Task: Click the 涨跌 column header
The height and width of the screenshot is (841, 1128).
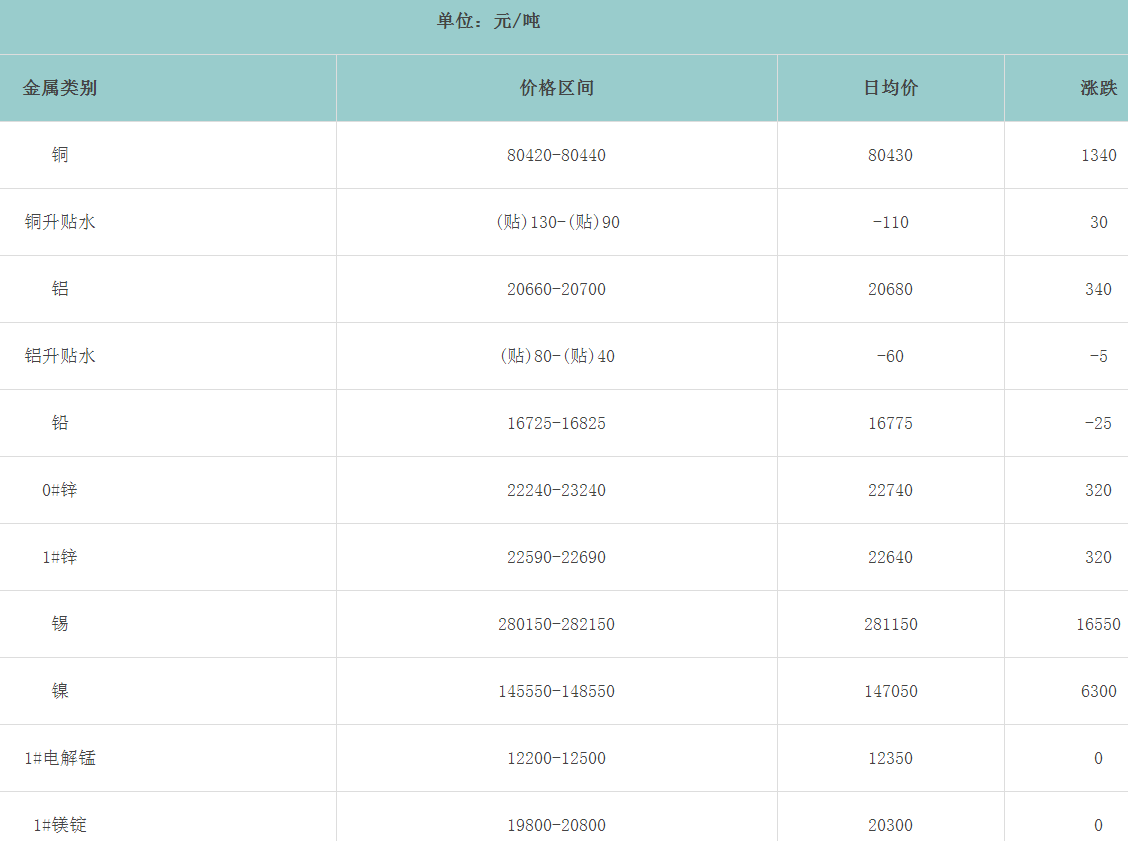Action: point(1098,88)
